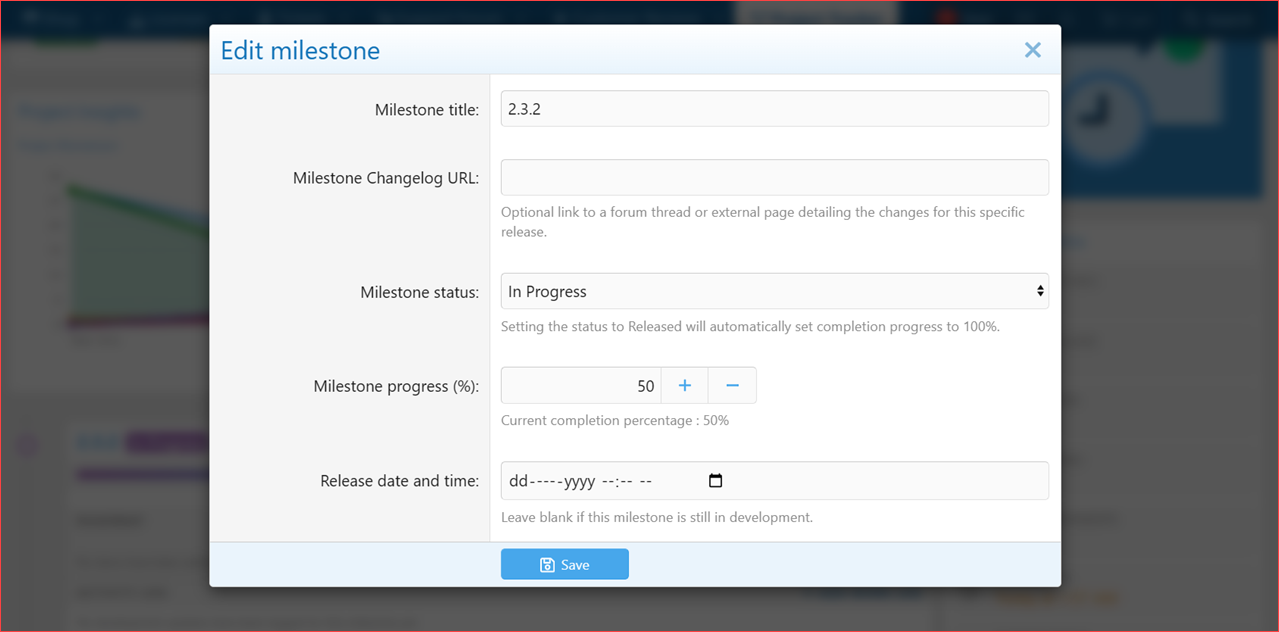This screenshot has height=632, width=1279.
Task: Click 'Leave blank if this milestone' hint text
Action: tap(657, 517)
